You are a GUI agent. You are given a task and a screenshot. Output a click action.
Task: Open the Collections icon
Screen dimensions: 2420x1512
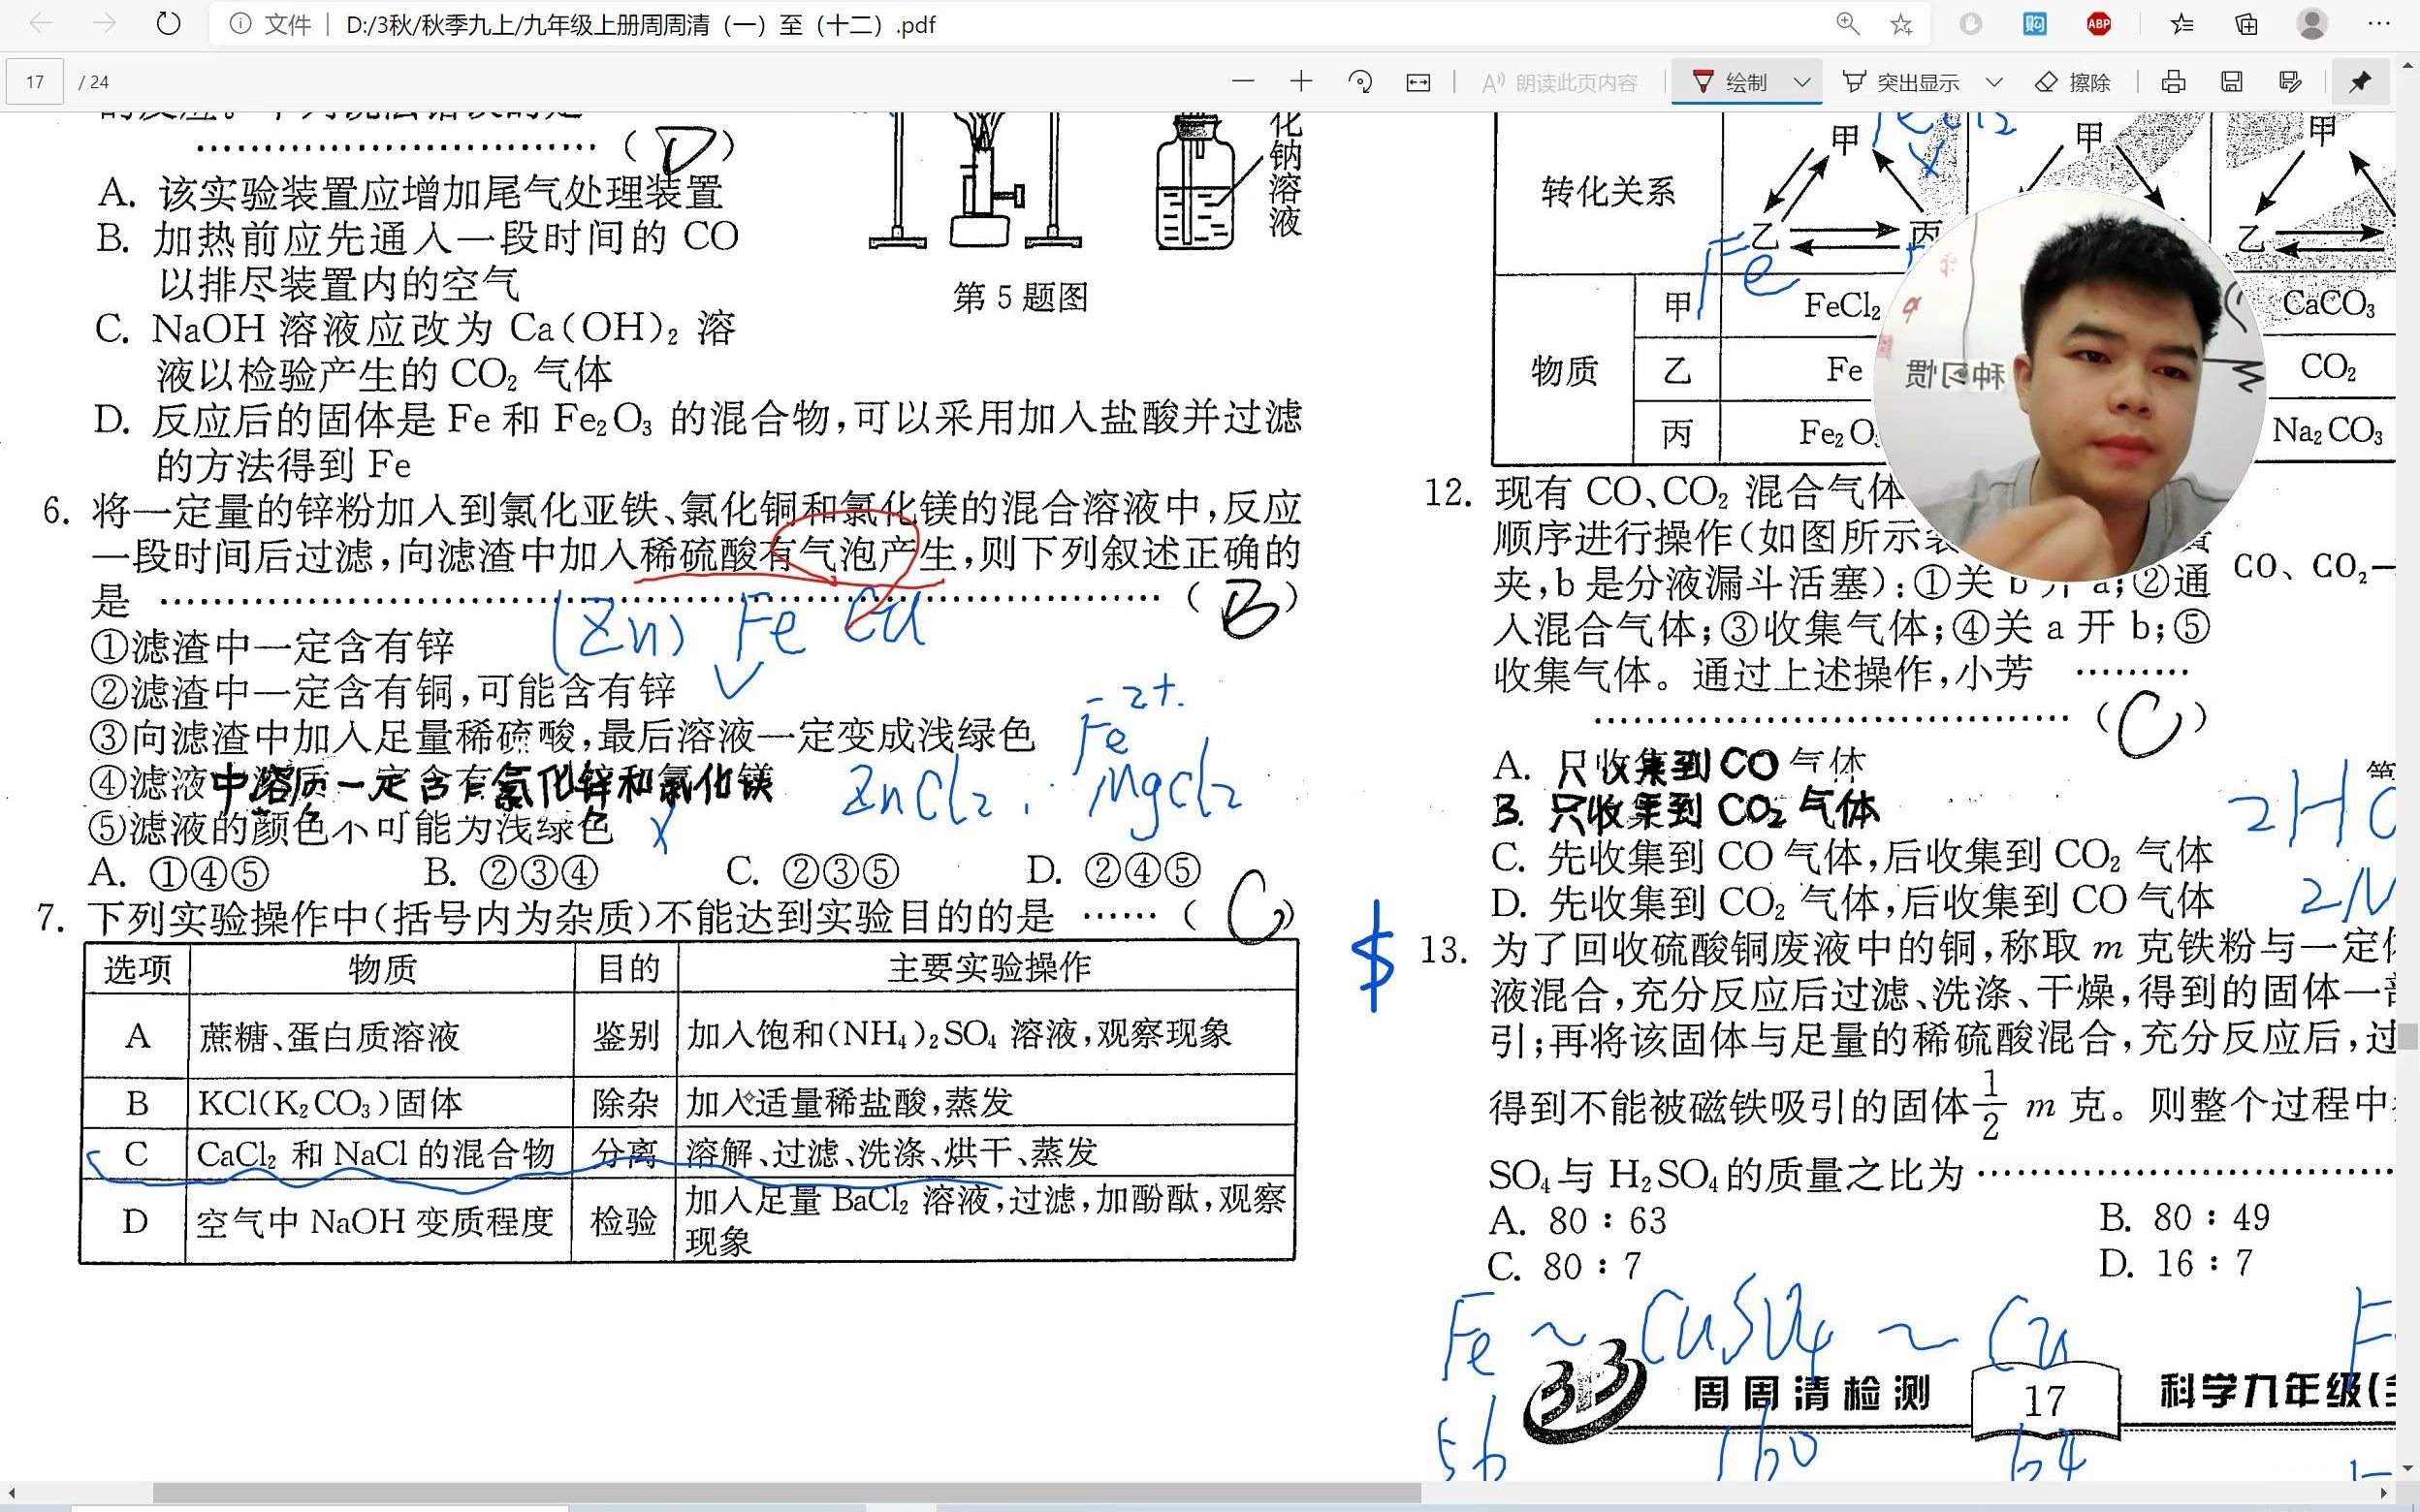2246,24
